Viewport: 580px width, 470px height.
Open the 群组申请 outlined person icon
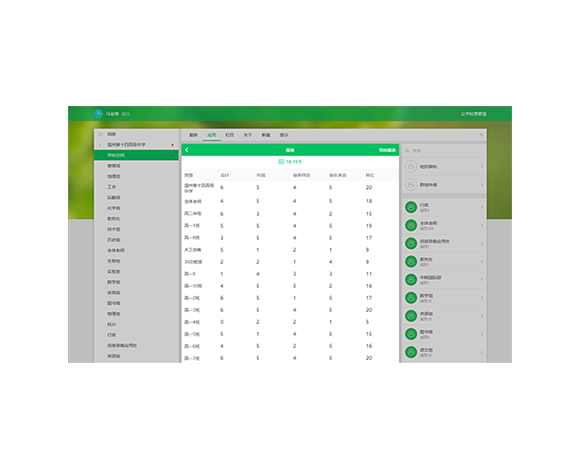coord(411,185)
